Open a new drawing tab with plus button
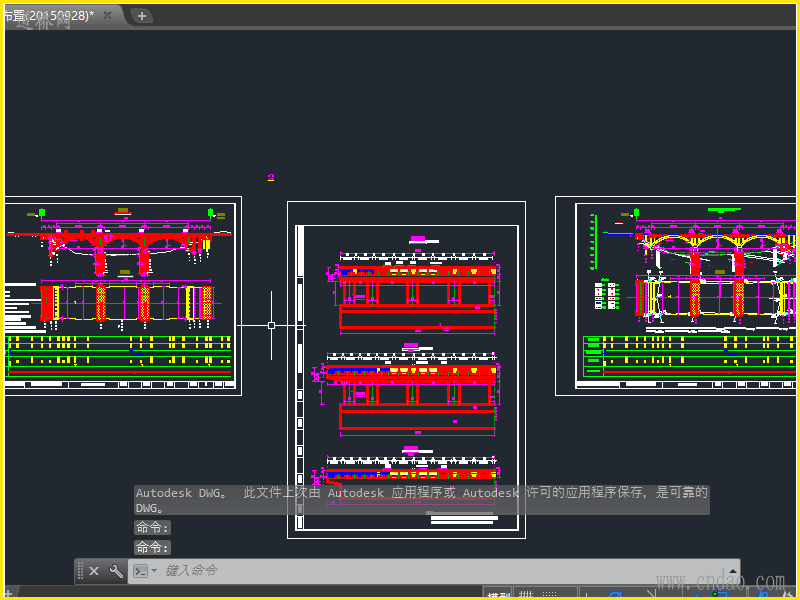The width and height of the screenshot is (800, 600). tap(141, 16)
